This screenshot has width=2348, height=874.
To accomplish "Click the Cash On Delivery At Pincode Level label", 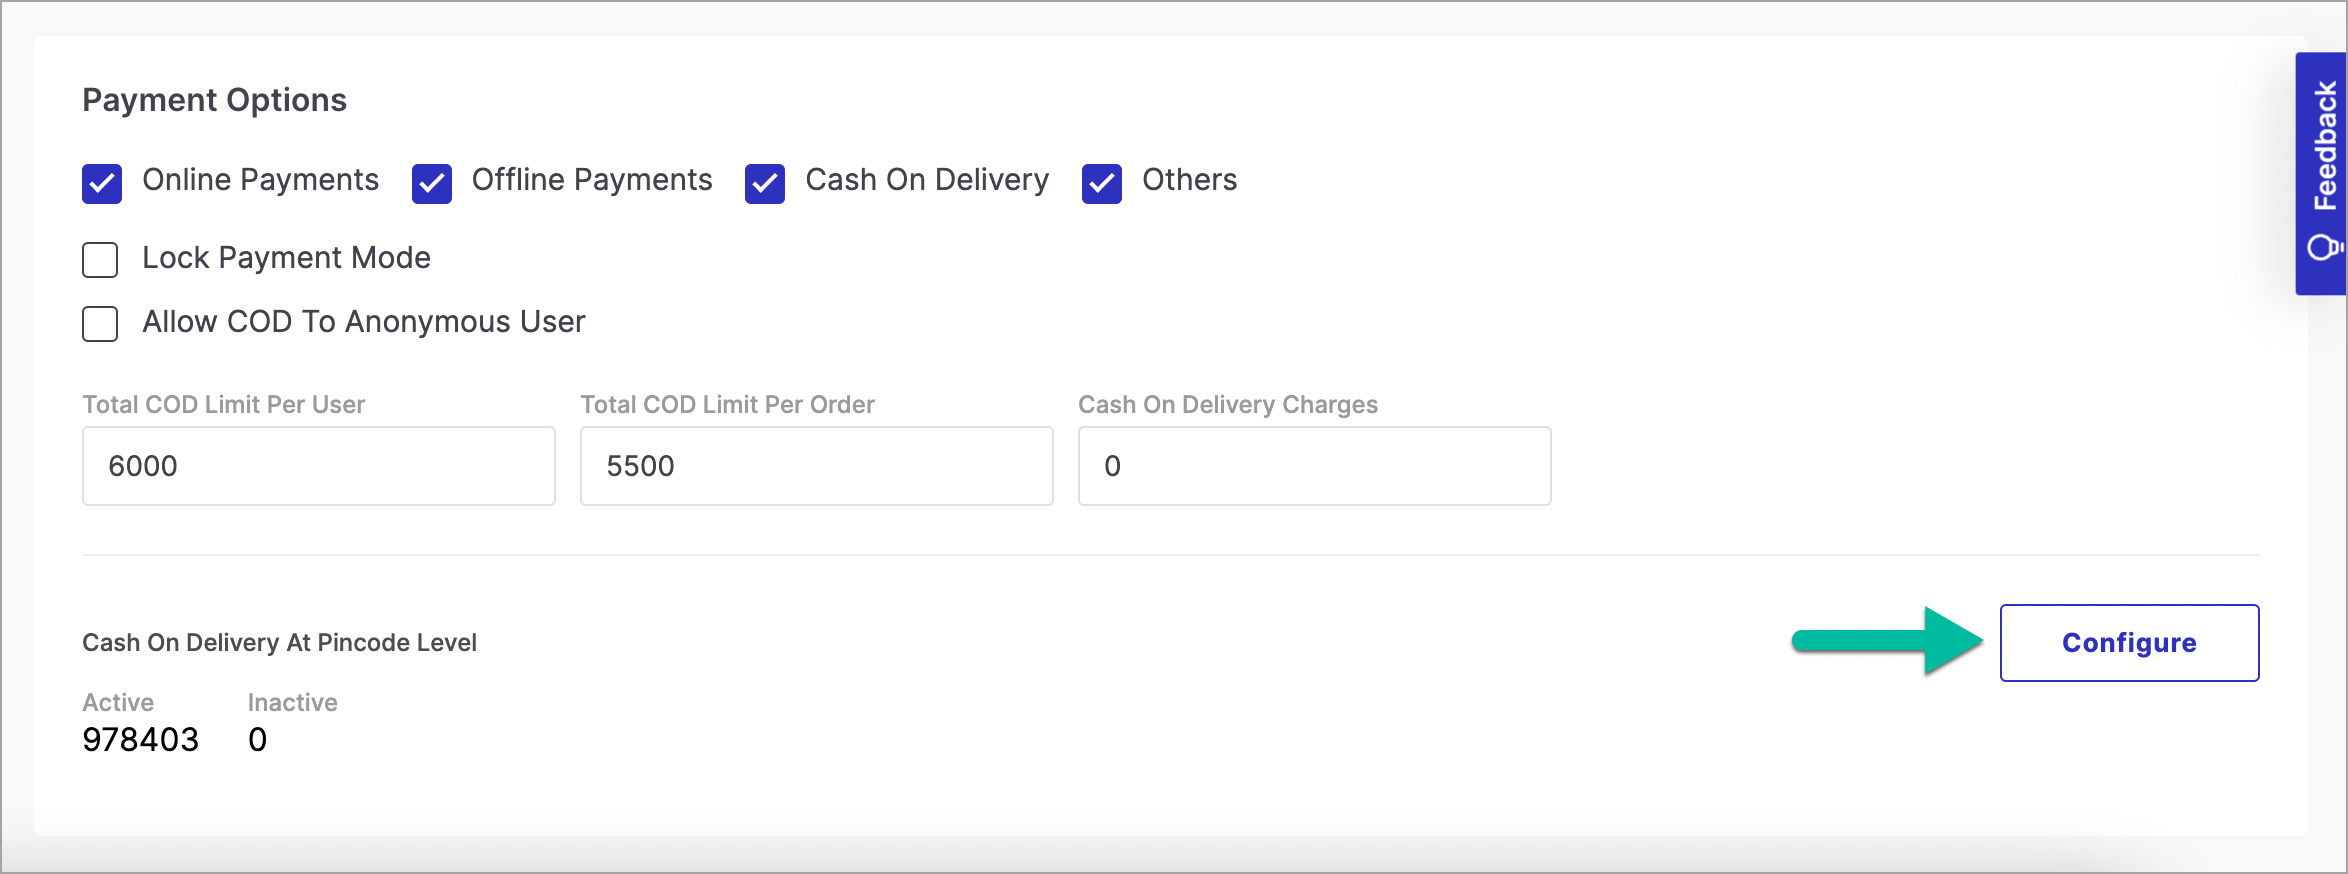I will (x=279, y=643).
